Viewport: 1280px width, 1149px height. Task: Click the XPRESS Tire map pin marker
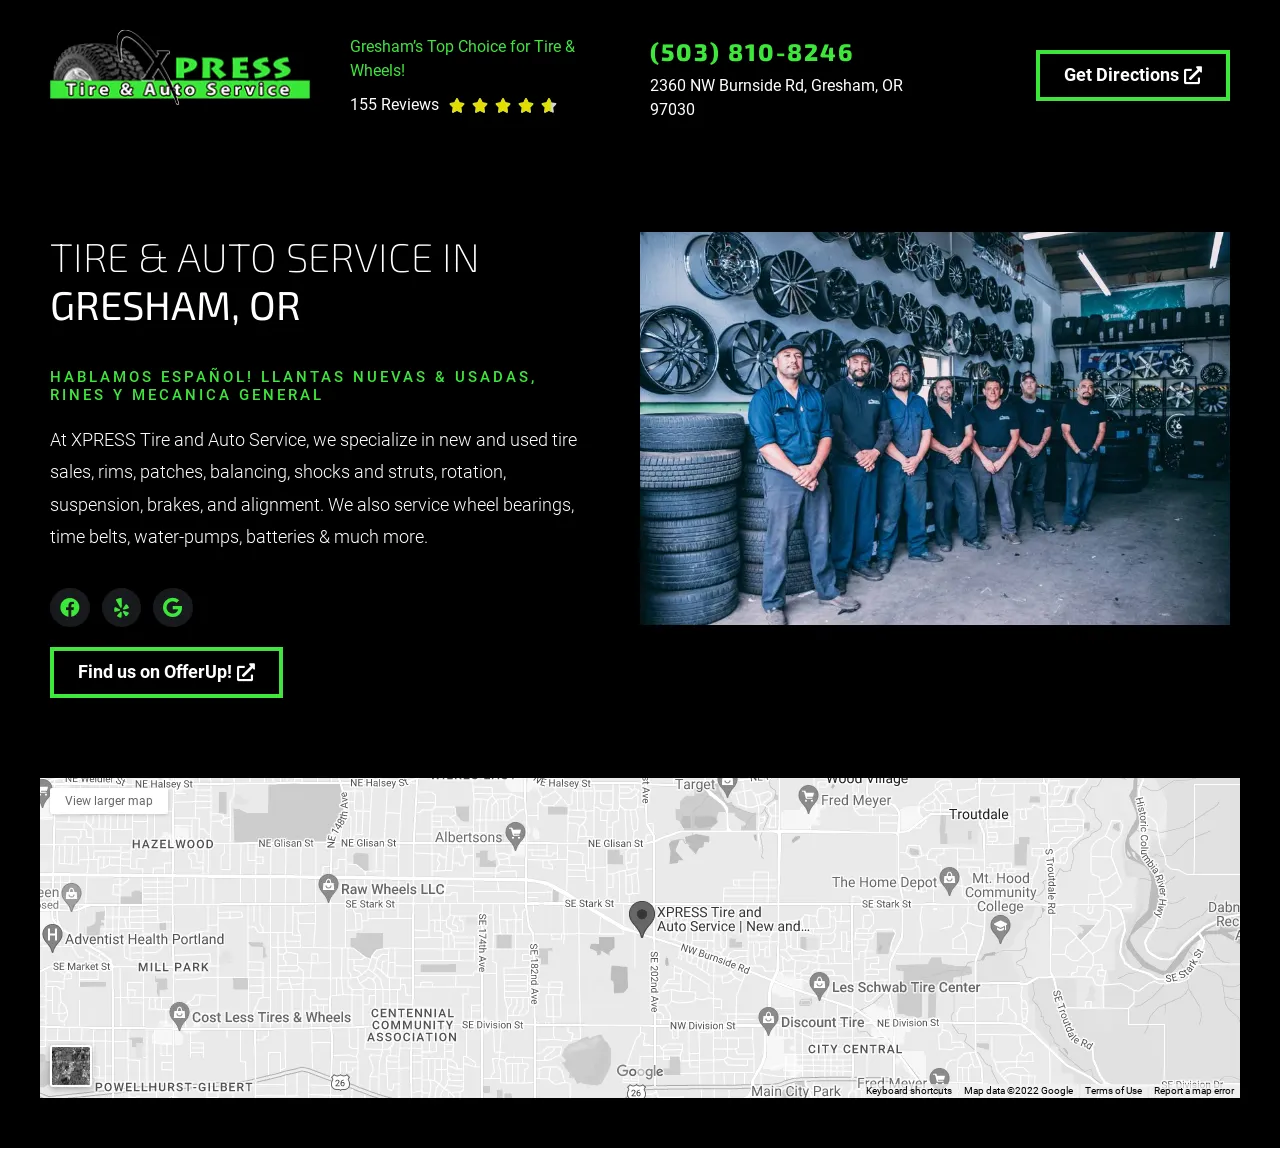click(642, 918)
